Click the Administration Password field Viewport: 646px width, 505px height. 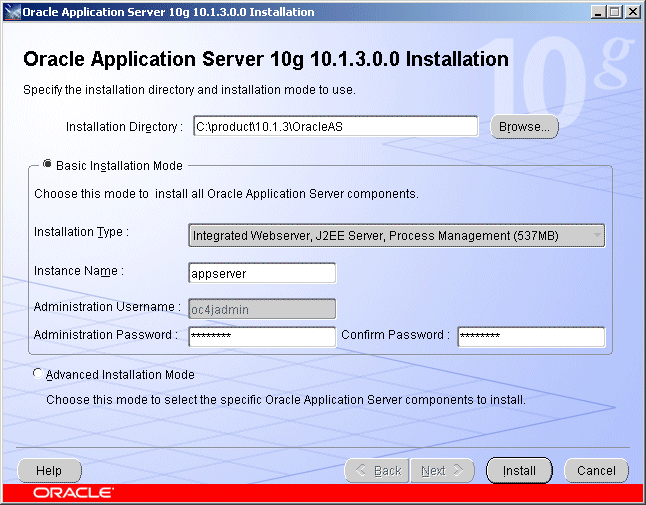coord(262,337)
